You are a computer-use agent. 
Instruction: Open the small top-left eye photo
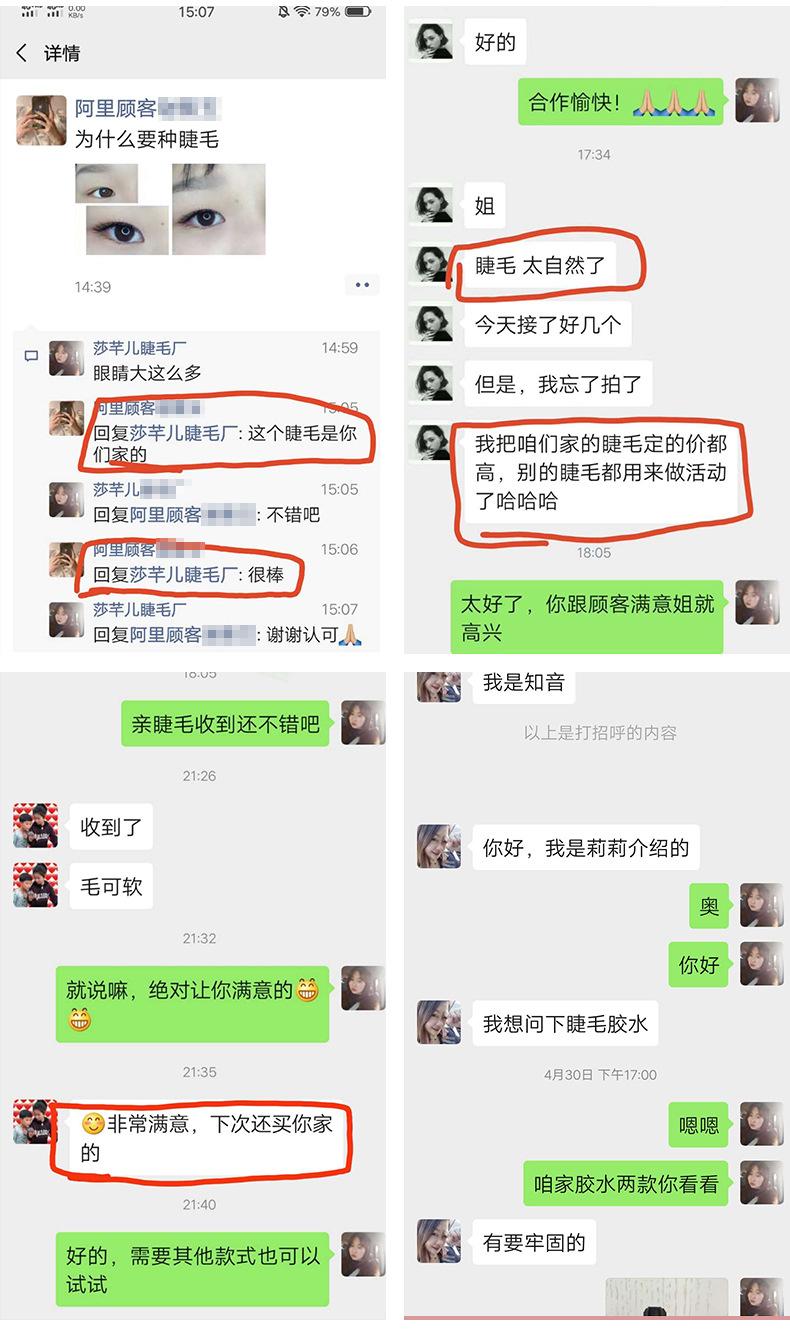point(108,183)
